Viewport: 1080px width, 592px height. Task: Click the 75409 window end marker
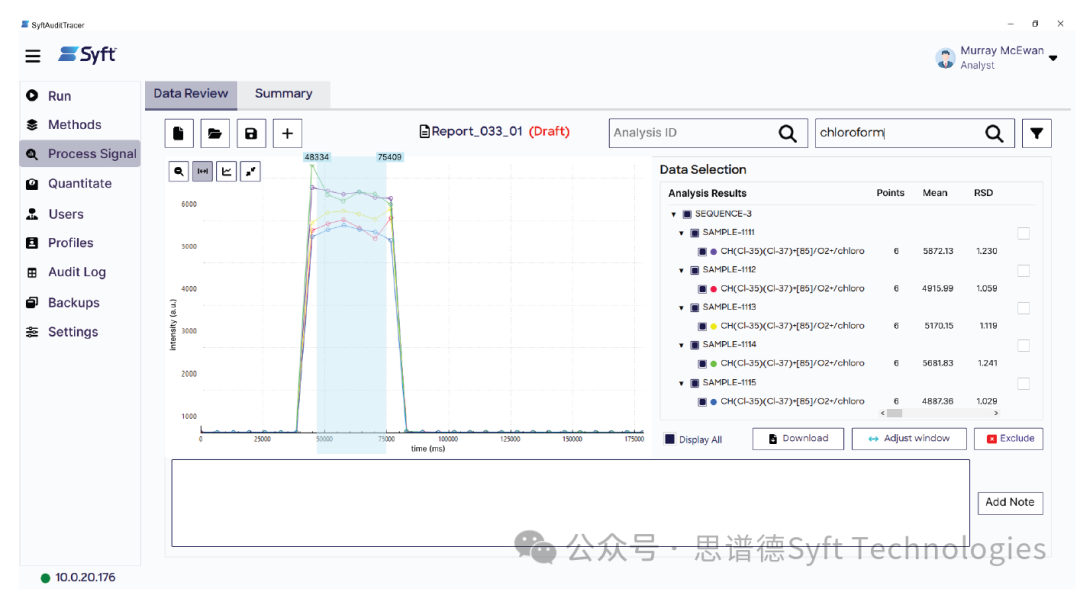click(389, 157)
